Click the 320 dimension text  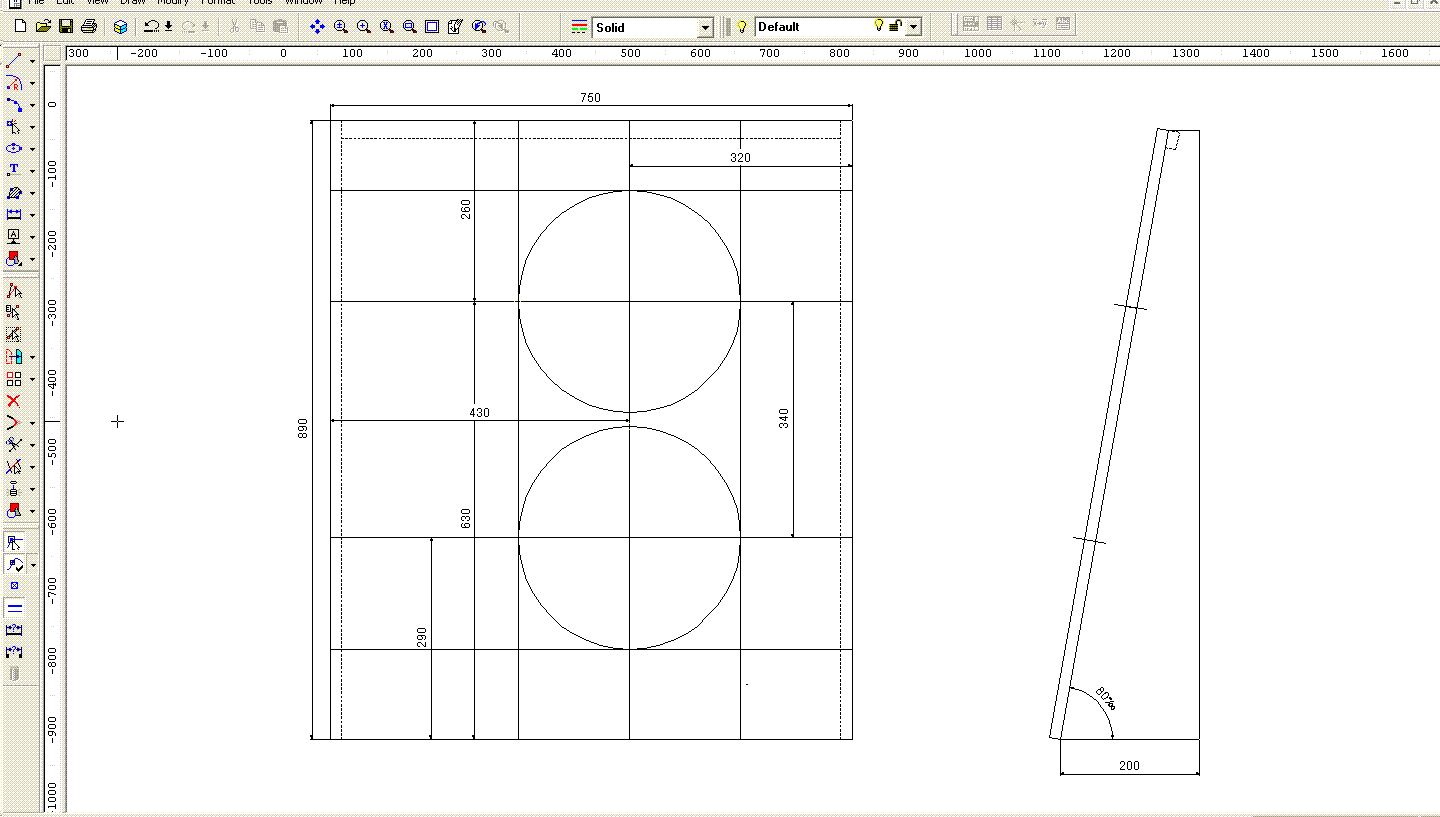tap(740, 158)
